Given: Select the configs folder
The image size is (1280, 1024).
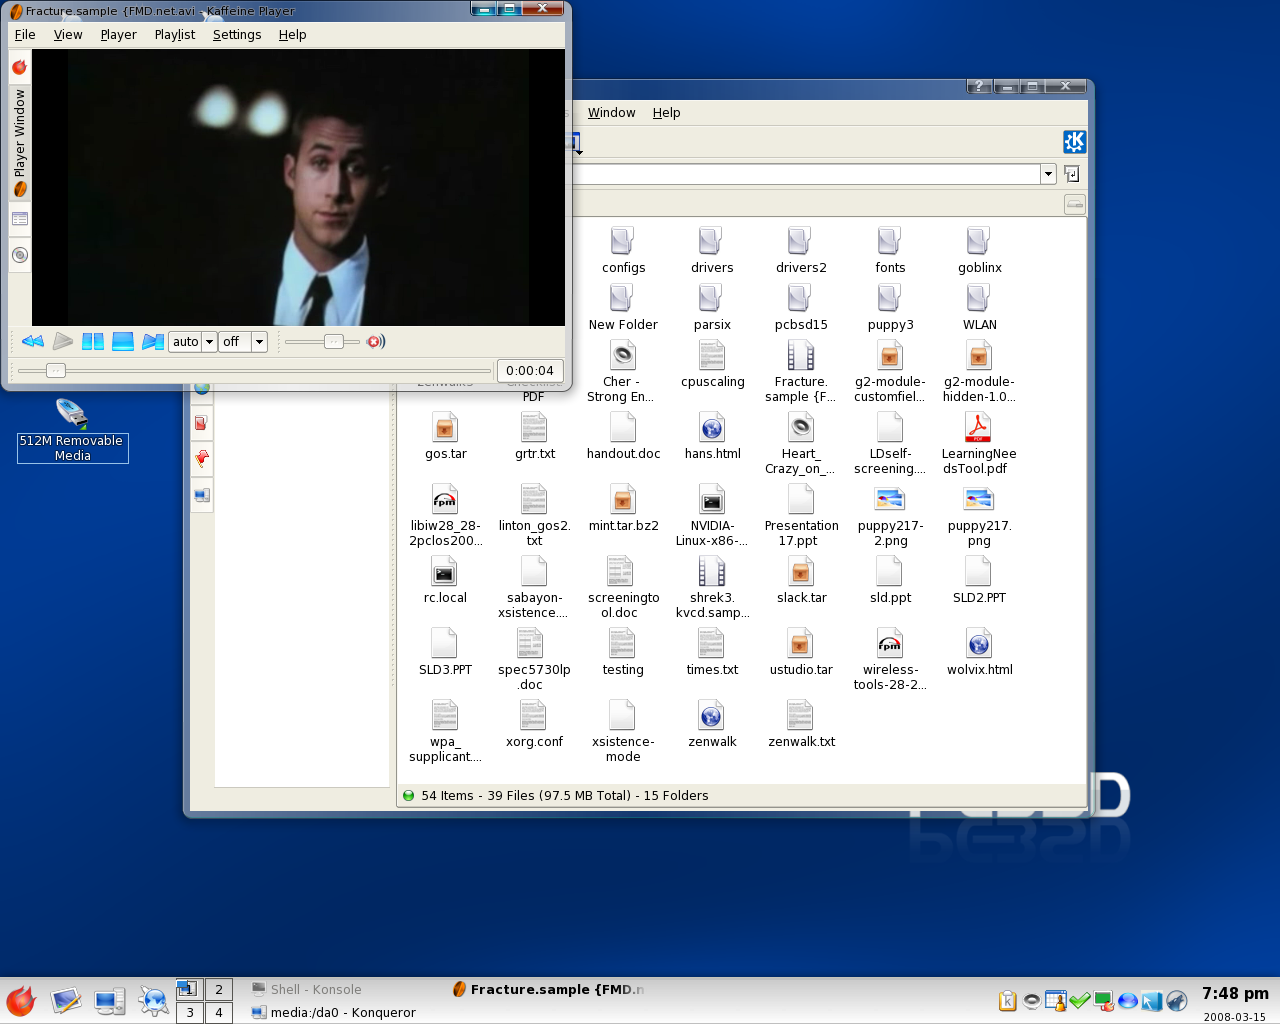Looking at the screenshot, I should click(x=623, y=250).
